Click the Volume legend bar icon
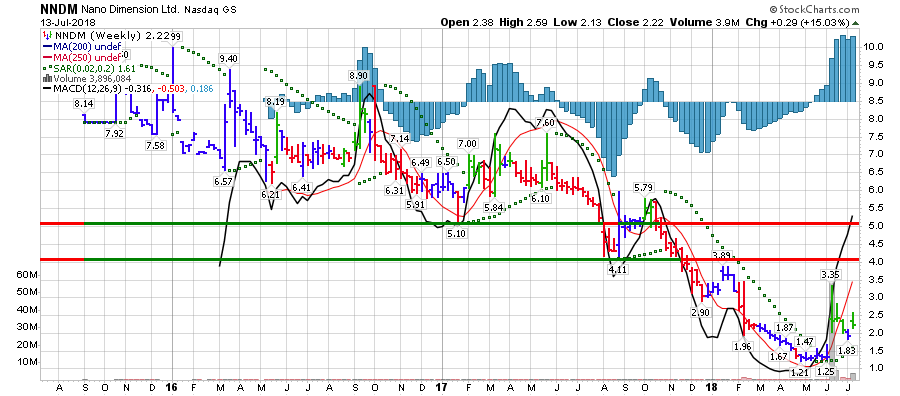The width and height of the screenshot is (900, 396). [x=47, y=79]
